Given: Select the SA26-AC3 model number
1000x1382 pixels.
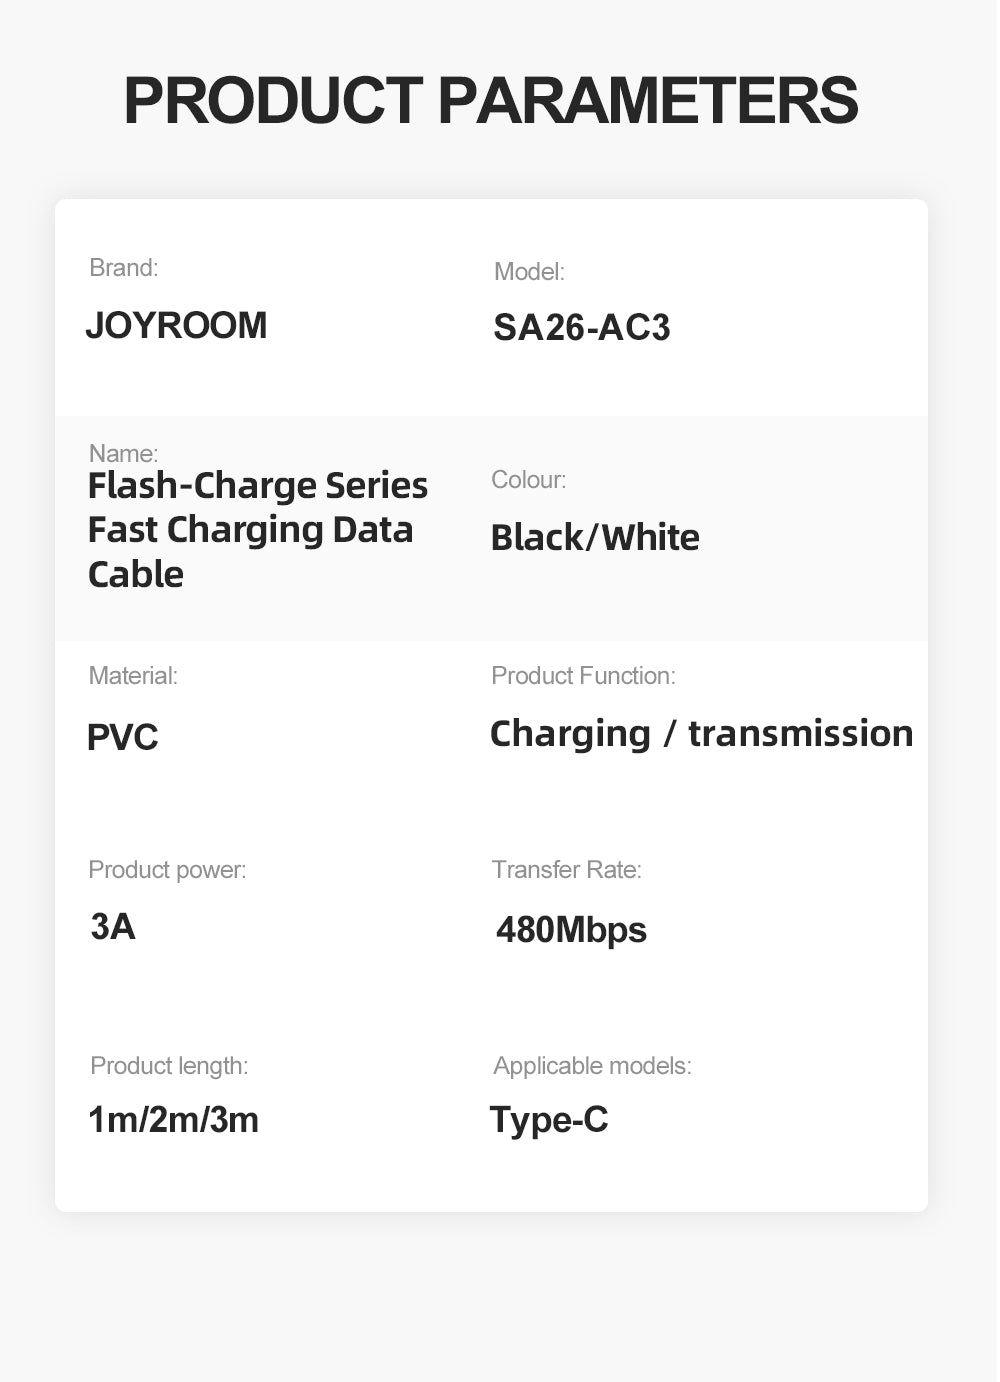Looking at the screenshot, I should tap(581, 328).
